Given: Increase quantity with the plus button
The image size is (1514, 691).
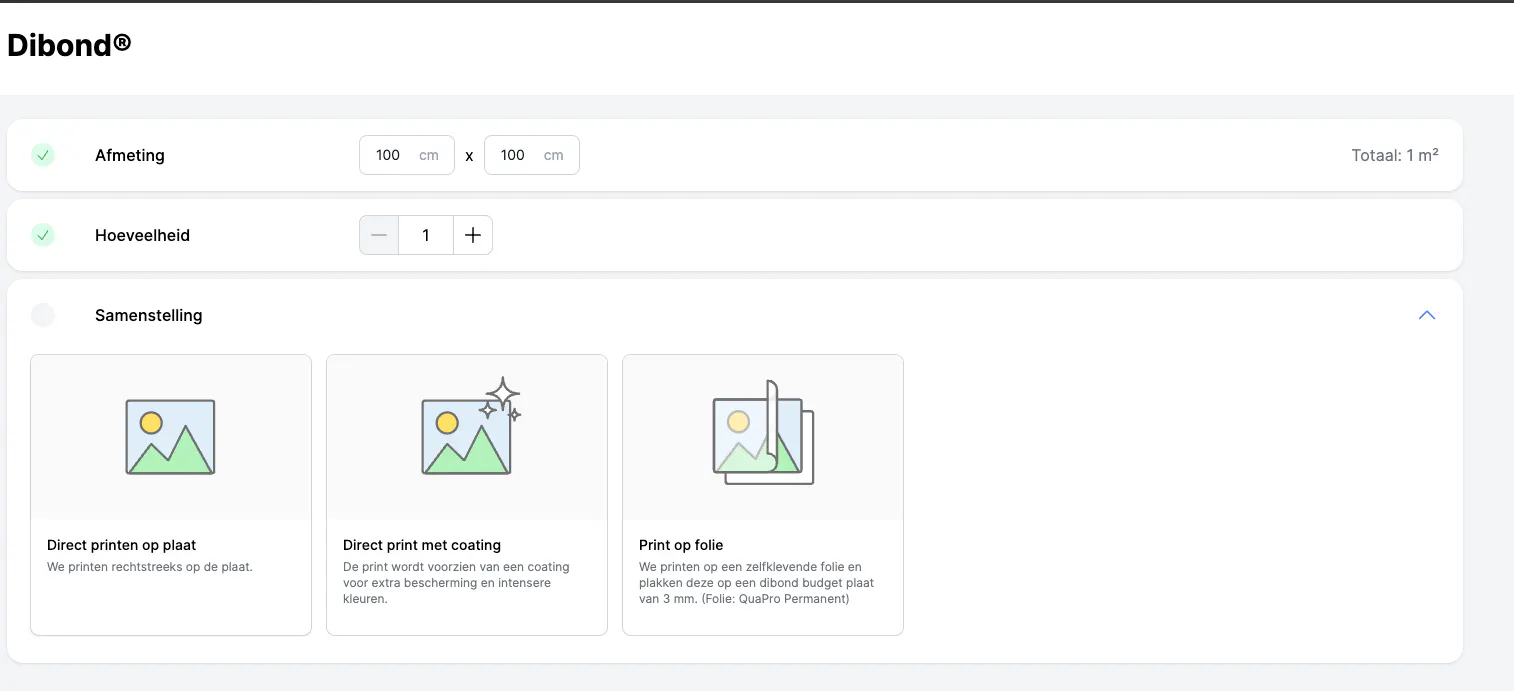Looking at the screenshot, I should [473, 235].
